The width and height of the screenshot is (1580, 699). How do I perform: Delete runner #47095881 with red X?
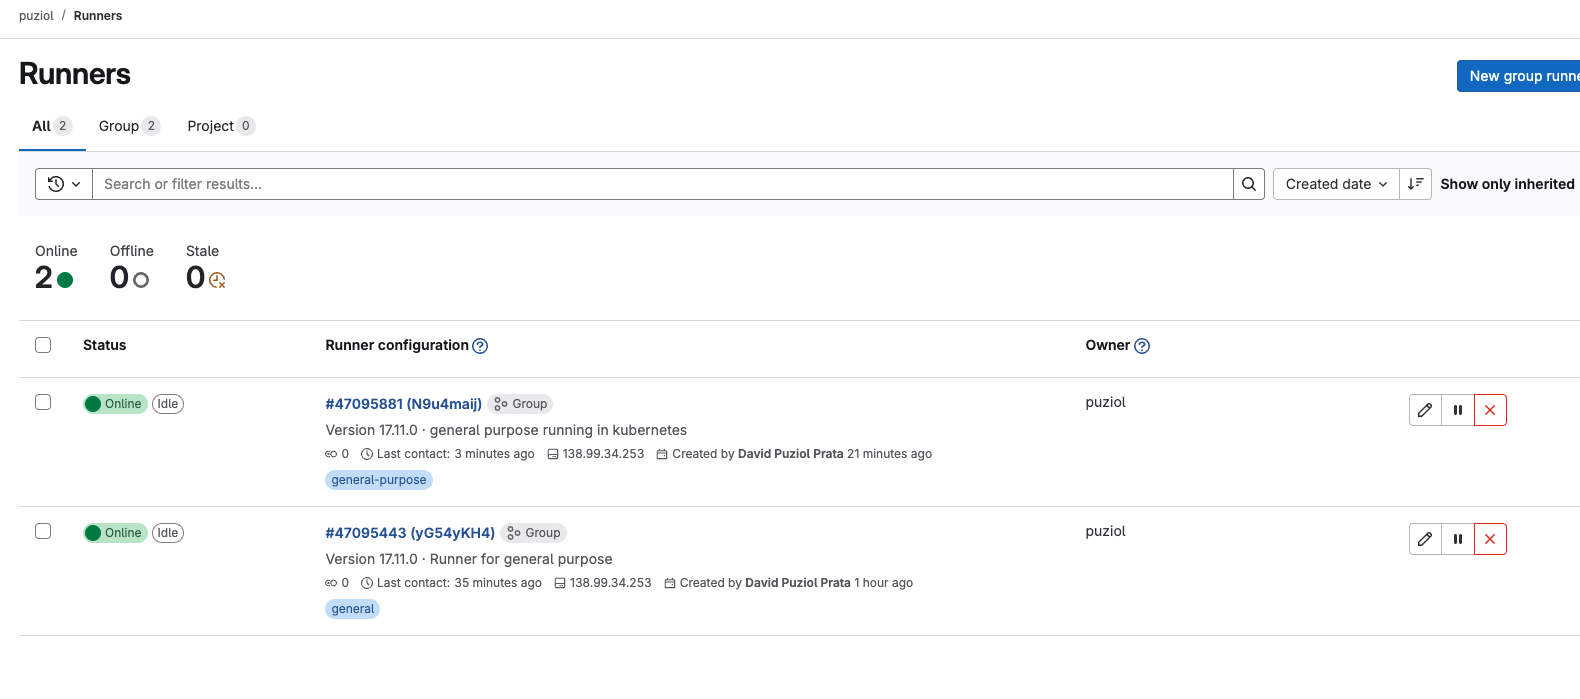pos(1490,410)
